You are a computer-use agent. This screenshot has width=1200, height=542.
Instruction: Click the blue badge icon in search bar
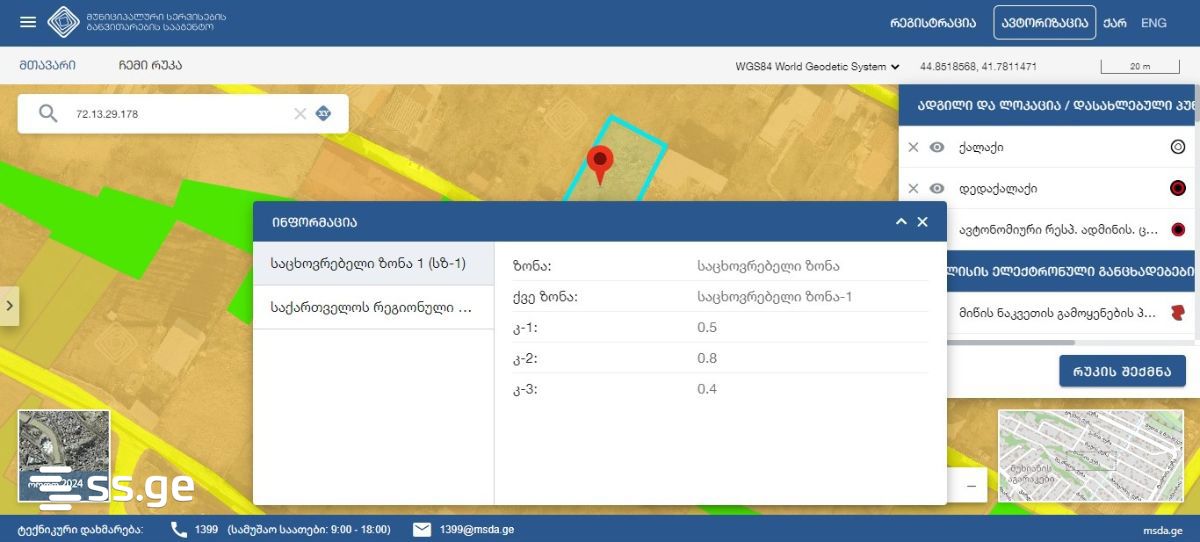pos(323,113)
